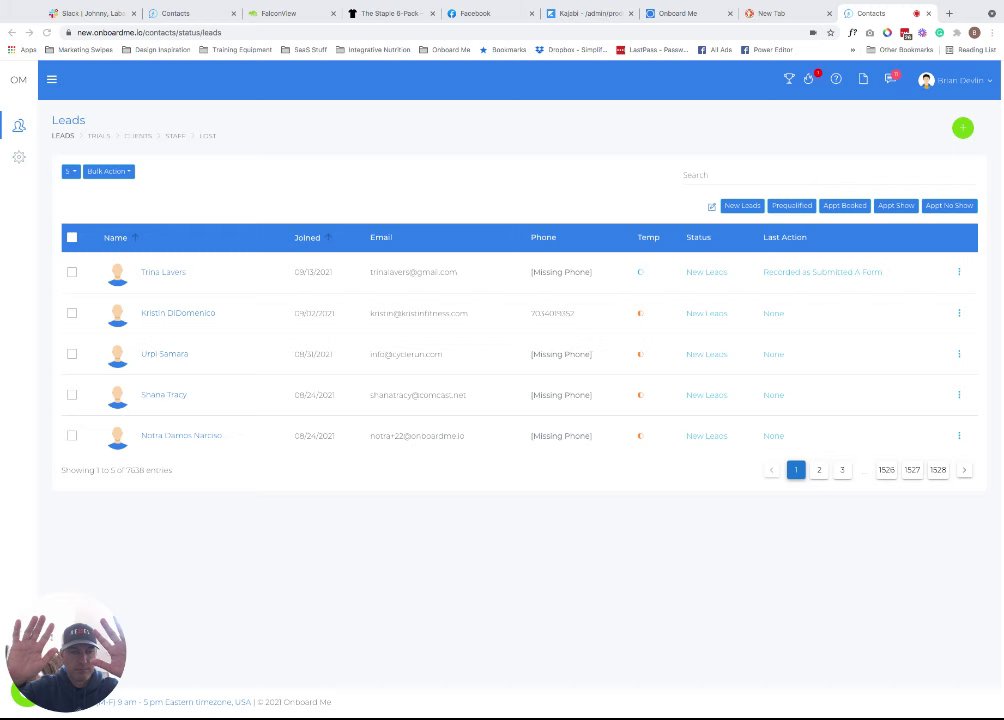Open row actions menu for Kristin DiDomenico
The width and height of the screenshot is (1004, 720).
(x=959, y=313)
